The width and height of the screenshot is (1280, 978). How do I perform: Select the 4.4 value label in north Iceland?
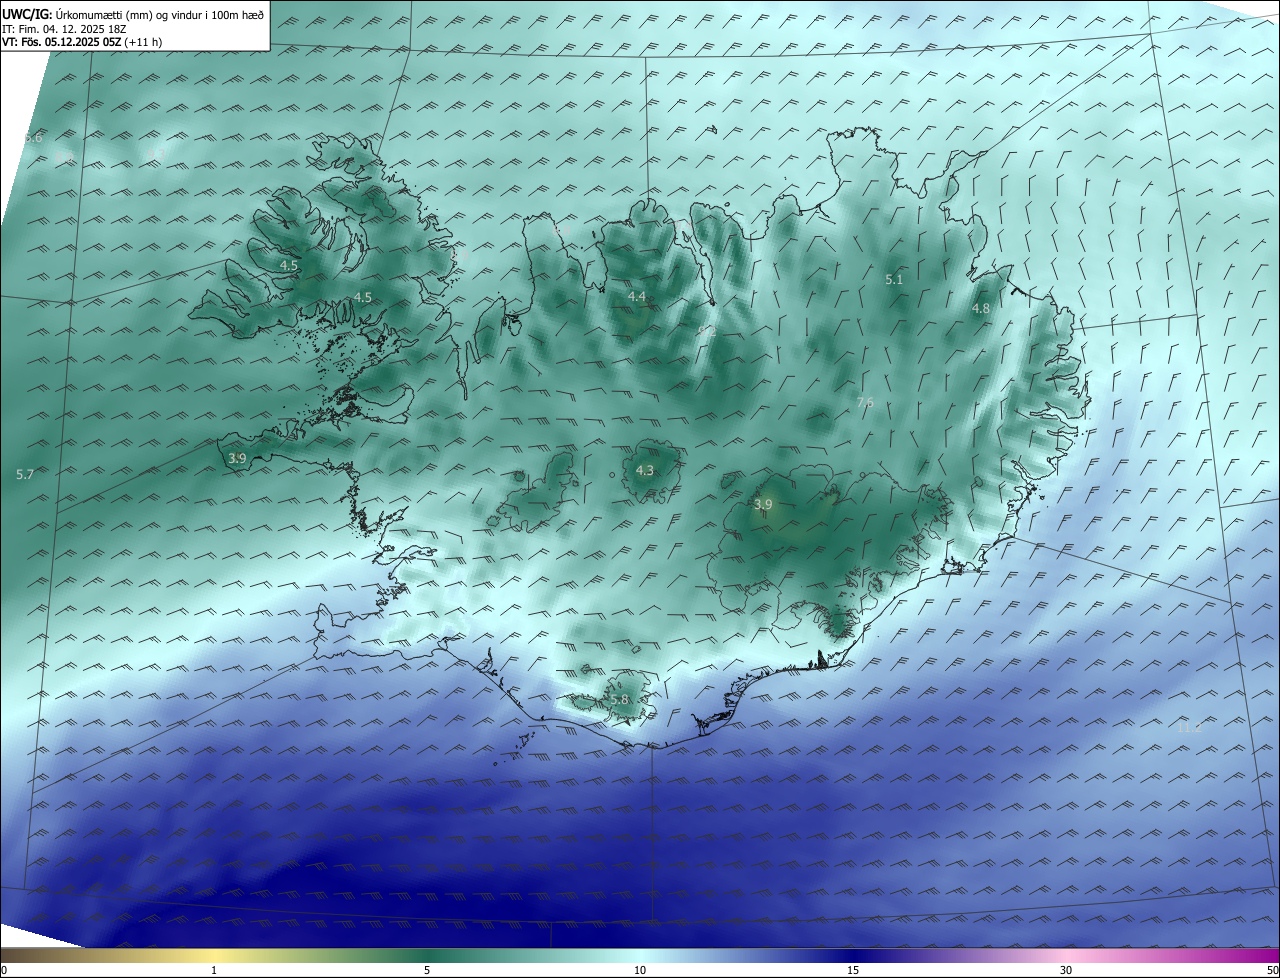[637, 297]
